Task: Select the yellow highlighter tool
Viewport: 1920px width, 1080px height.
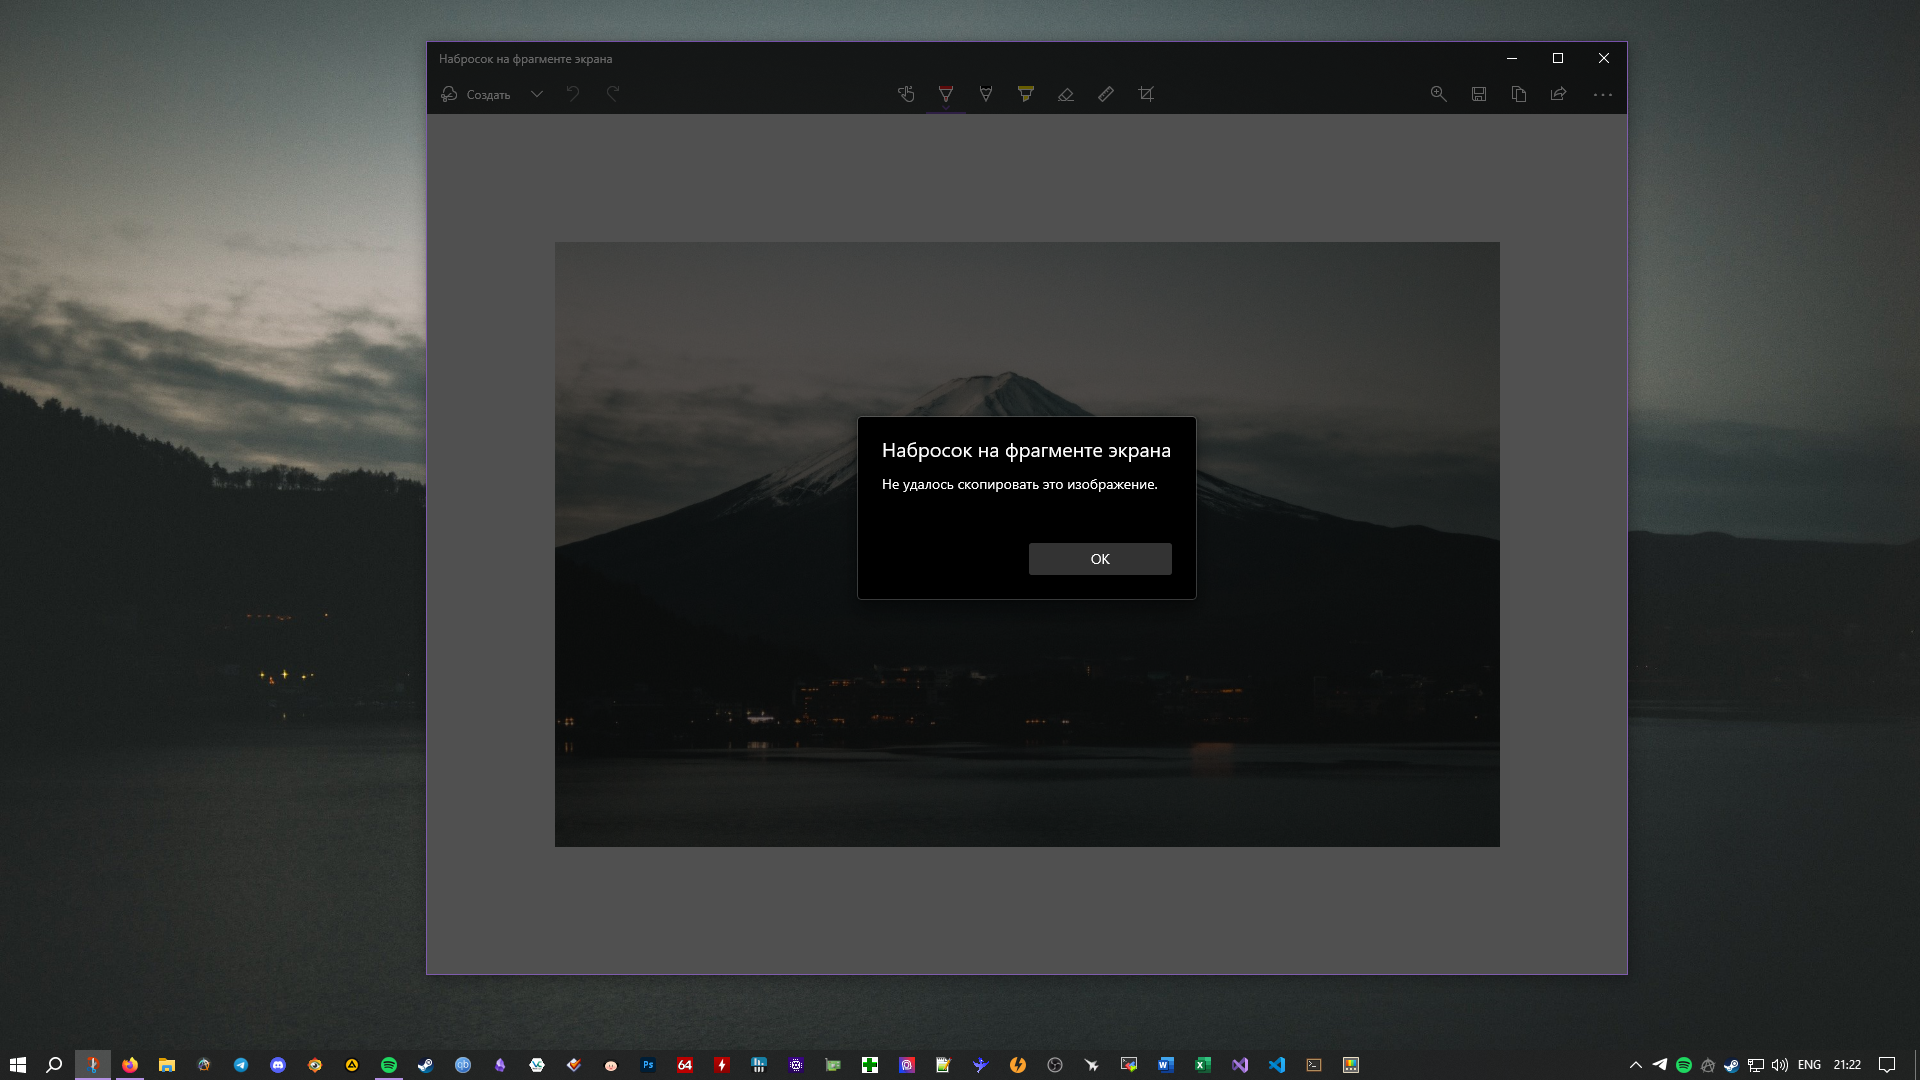Action: [1025, 94]
